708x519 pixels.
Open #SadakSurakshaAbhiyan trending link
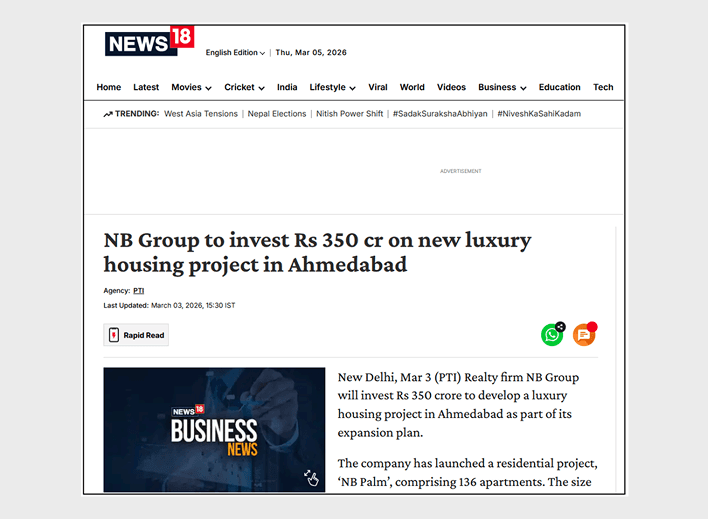tap(440, 114)
